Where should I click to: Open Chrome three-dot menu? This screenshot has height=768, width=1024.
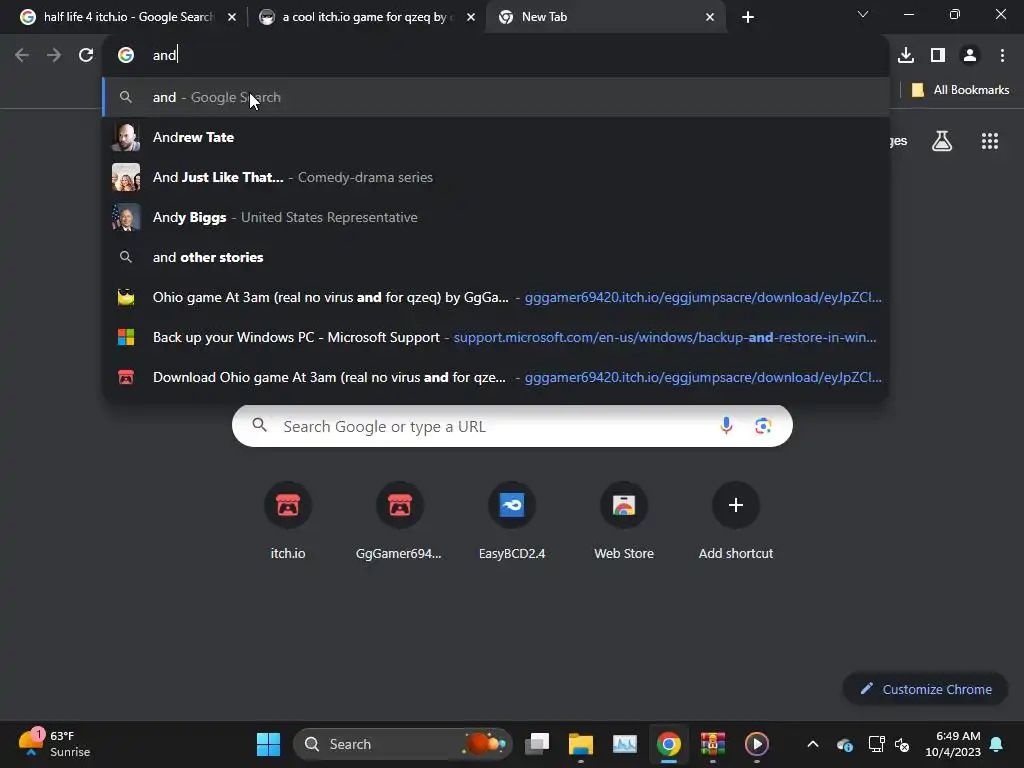1002,55
